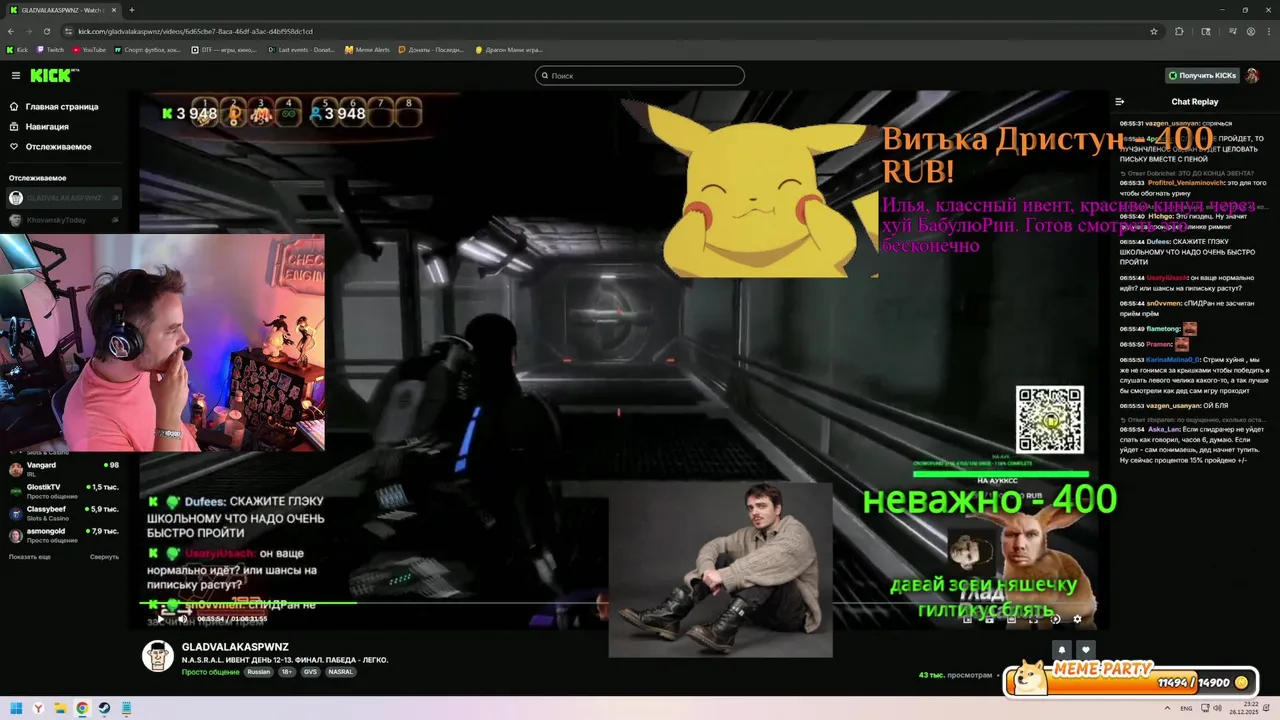Close the GLADVALAKASPWNZ browser tab

tap(115, 10)
